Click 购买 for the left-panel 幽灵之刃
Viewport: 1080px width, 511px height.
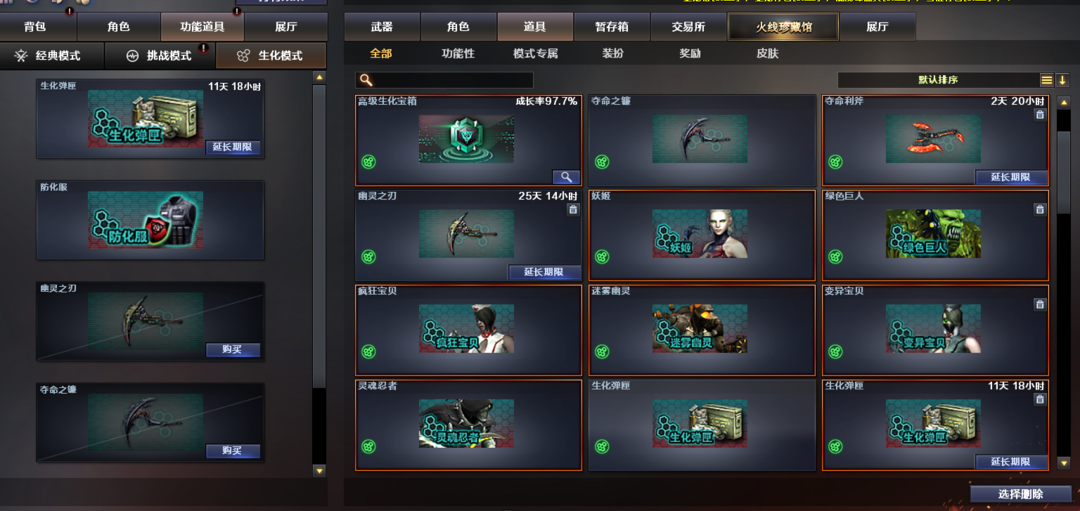click(233, 350)
